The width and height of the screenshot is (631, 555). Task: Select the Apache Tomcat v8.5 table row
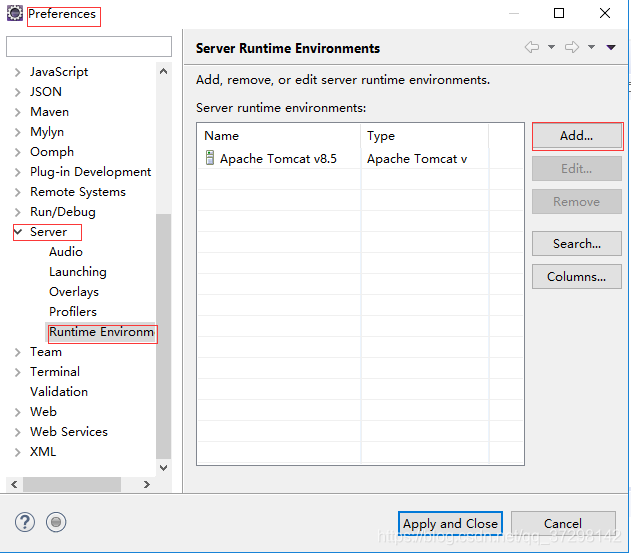coord(360,159)
